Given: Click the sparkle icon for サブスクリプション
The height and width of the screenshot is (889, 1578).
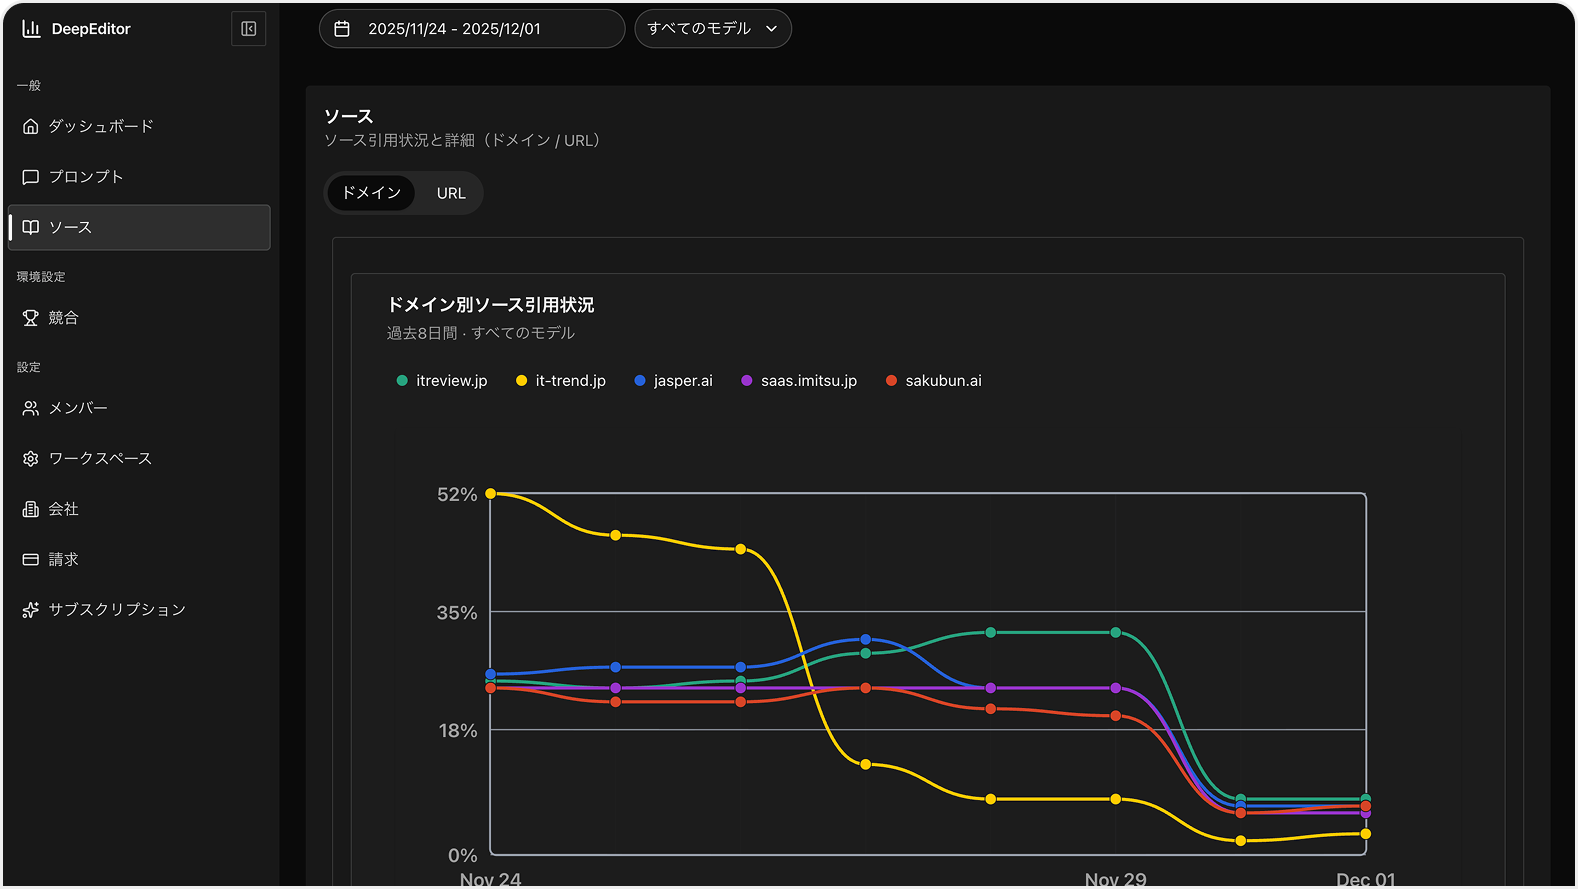Looking at the screenshot, I should (x=31, y=610).
